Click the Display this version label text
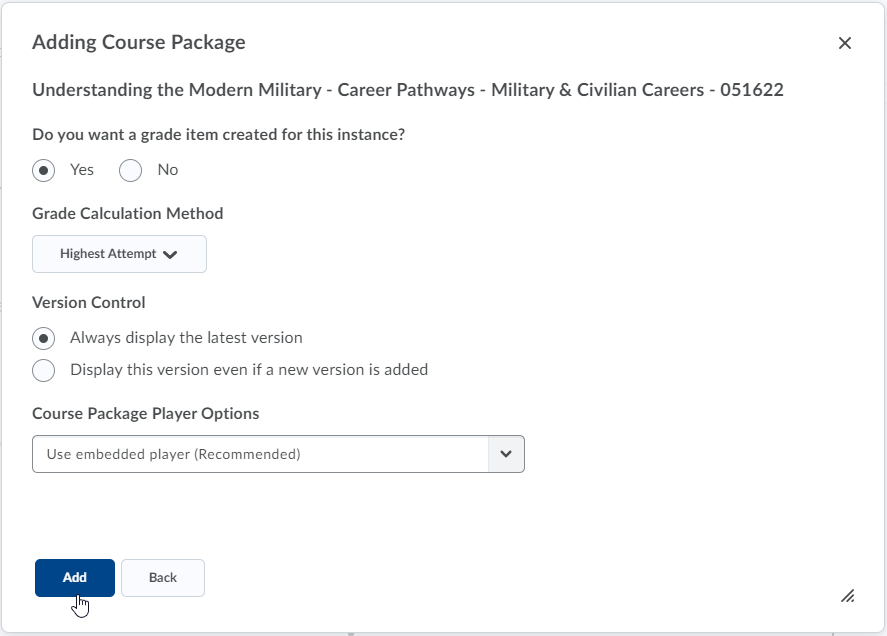This screenshot has width=887, height=636. click(249, 369)
